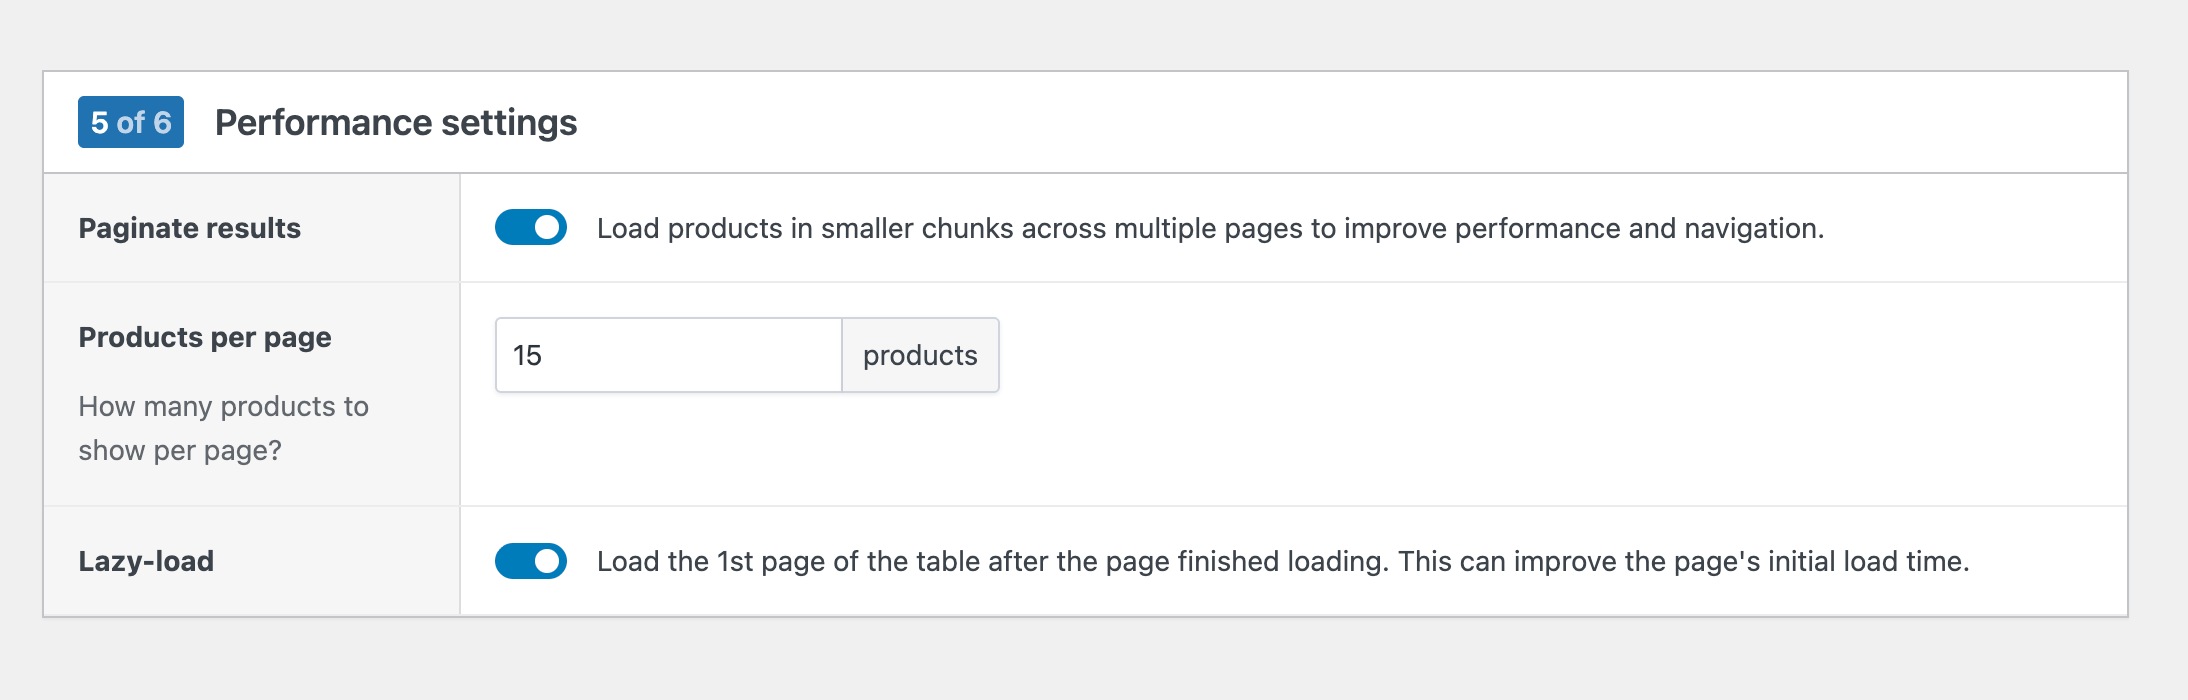
Task: Turn off the Lazy-load switch
Action: [x=531, y=561]
